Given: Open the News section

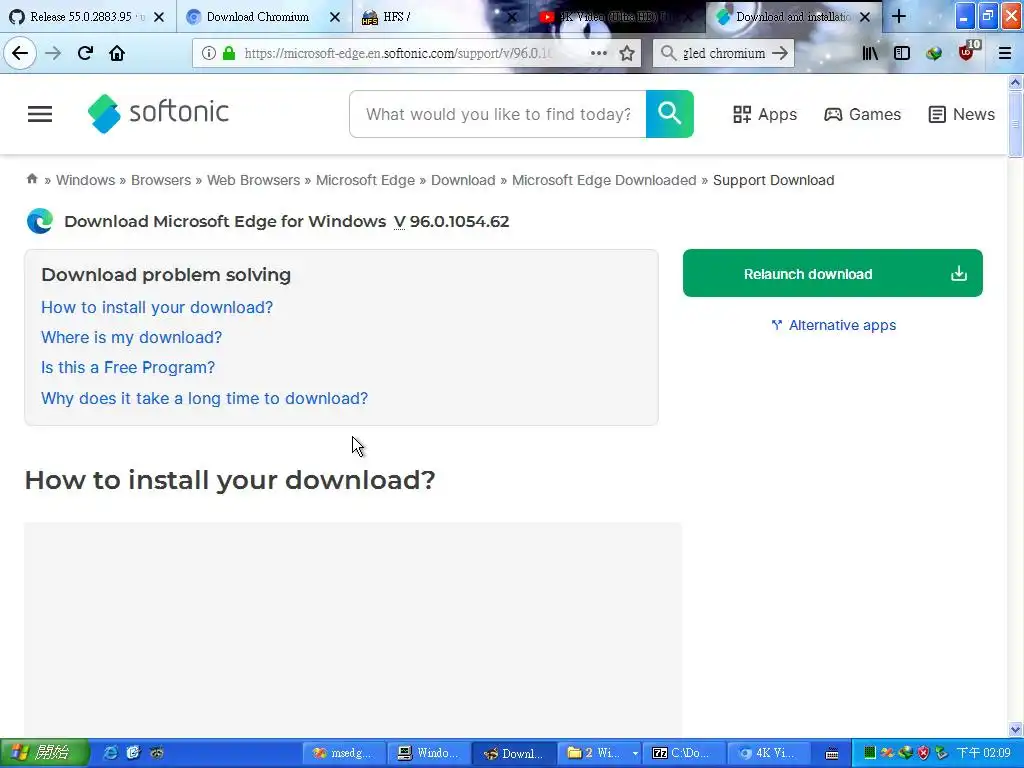Looking at the screenshot, I should point(961,114).
